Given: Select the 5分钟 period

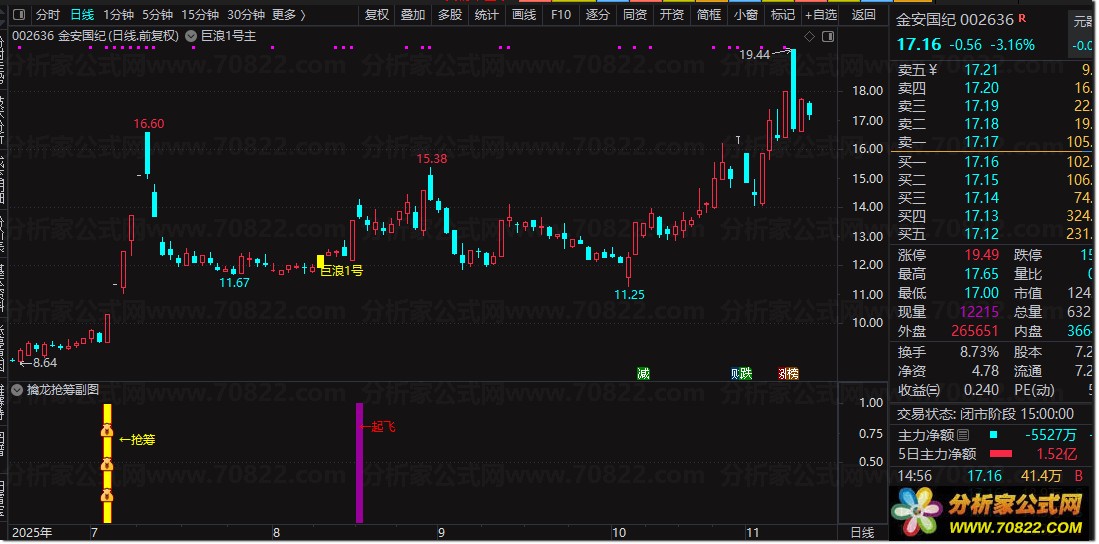Looking at the screenshot, I should click(x=157, y=15).
